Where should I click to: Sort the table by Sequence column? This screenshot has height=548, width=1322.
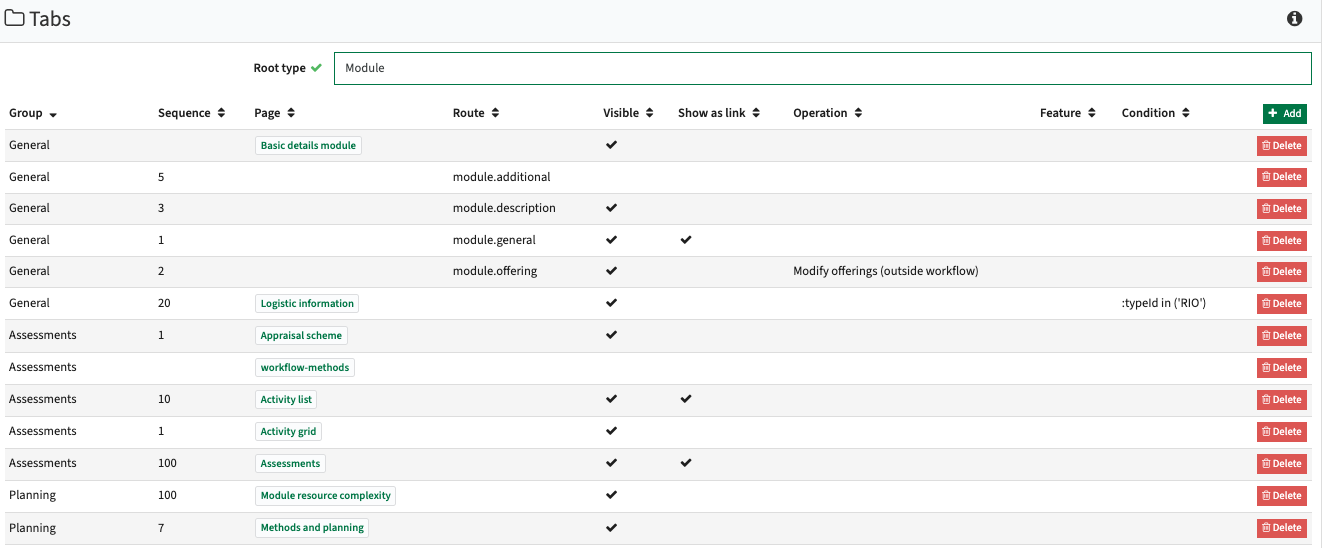point(192,113)
